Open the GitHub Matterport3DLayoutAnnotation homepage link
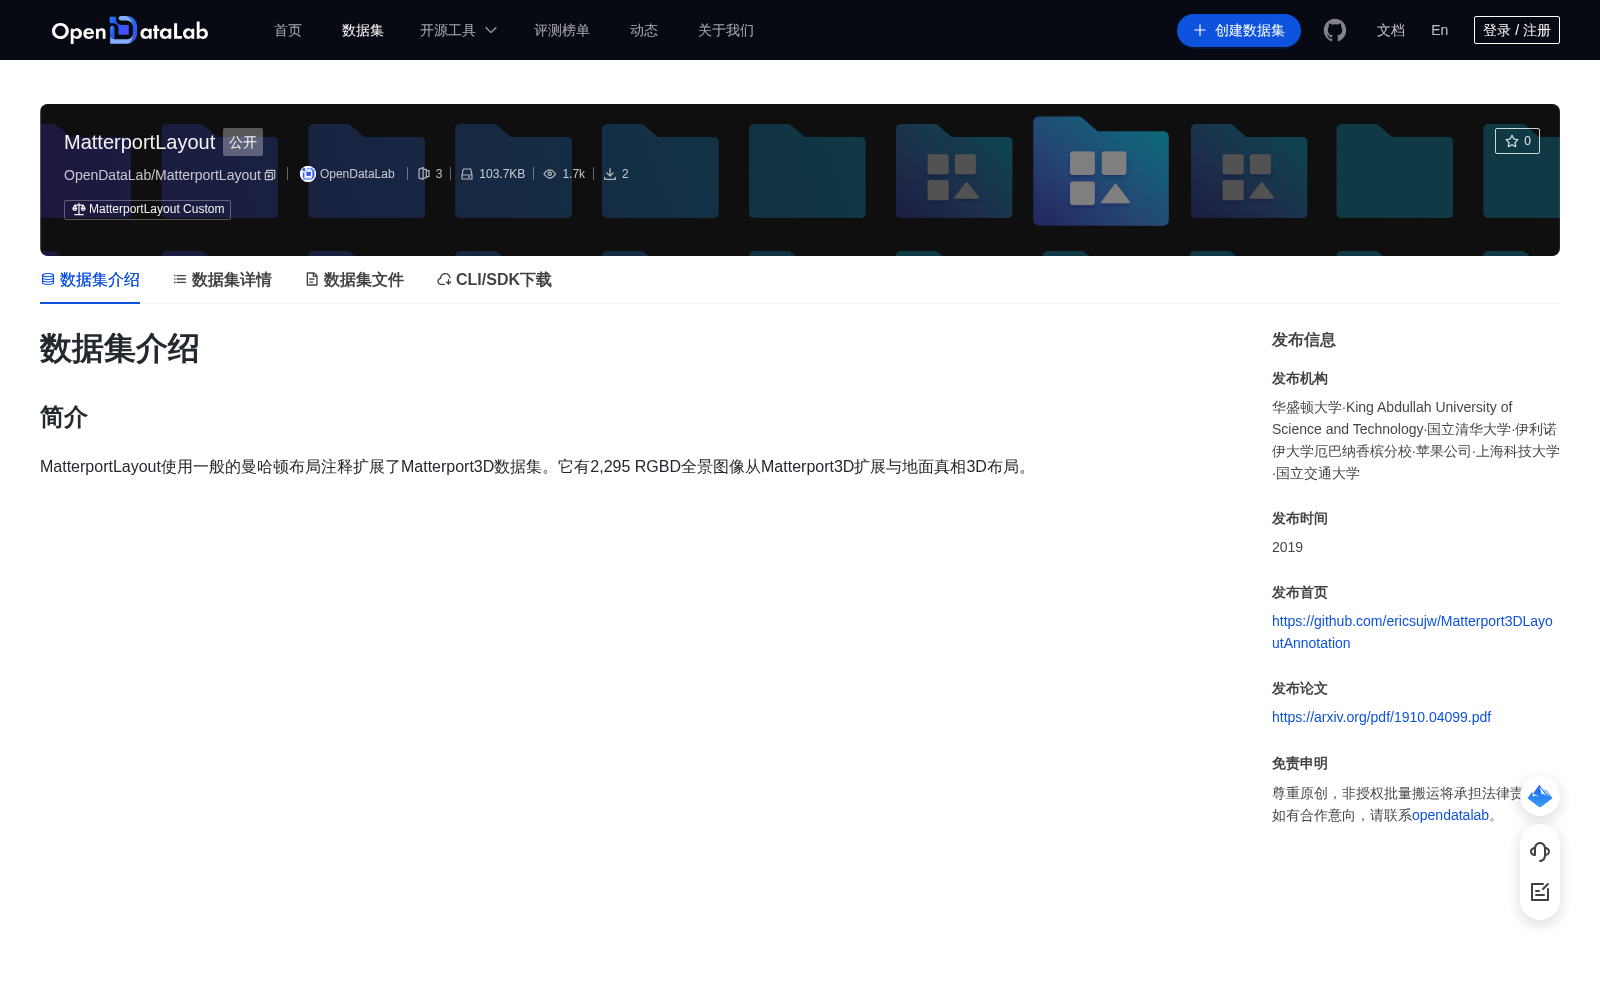The height and width of the screenshot is (1000, 1600). [x=1412, y=632]
